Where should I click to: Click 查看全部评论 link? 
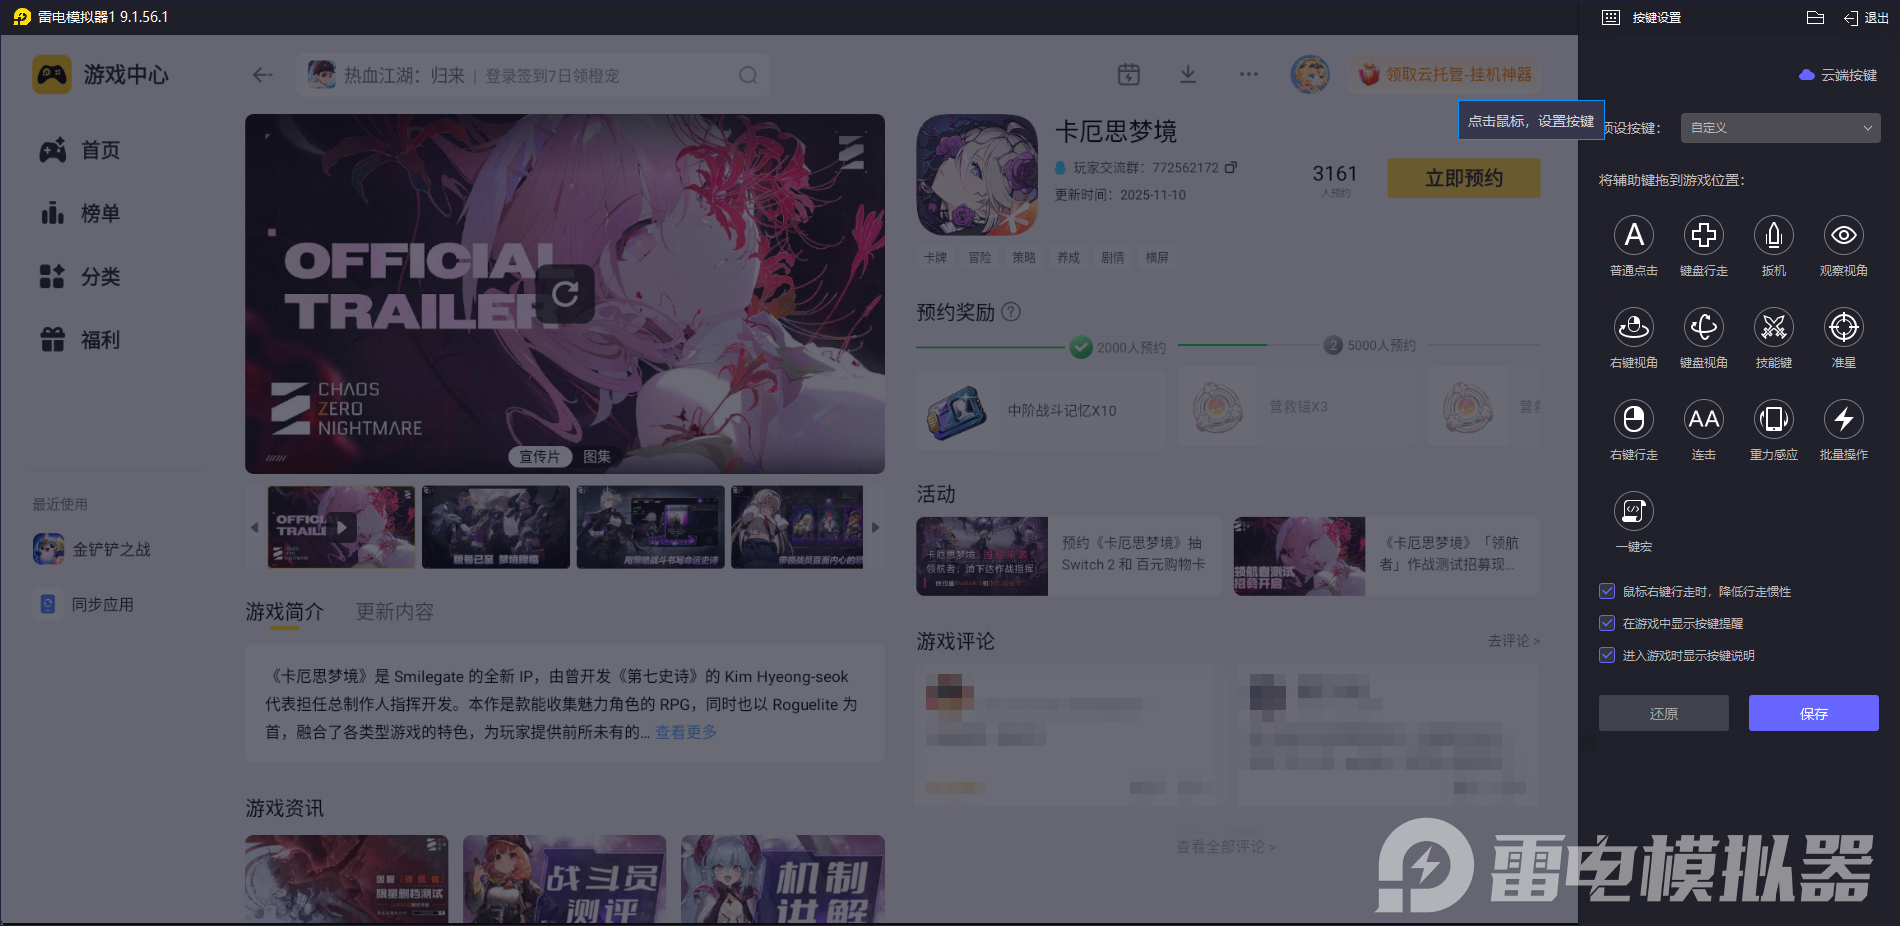1226,847
